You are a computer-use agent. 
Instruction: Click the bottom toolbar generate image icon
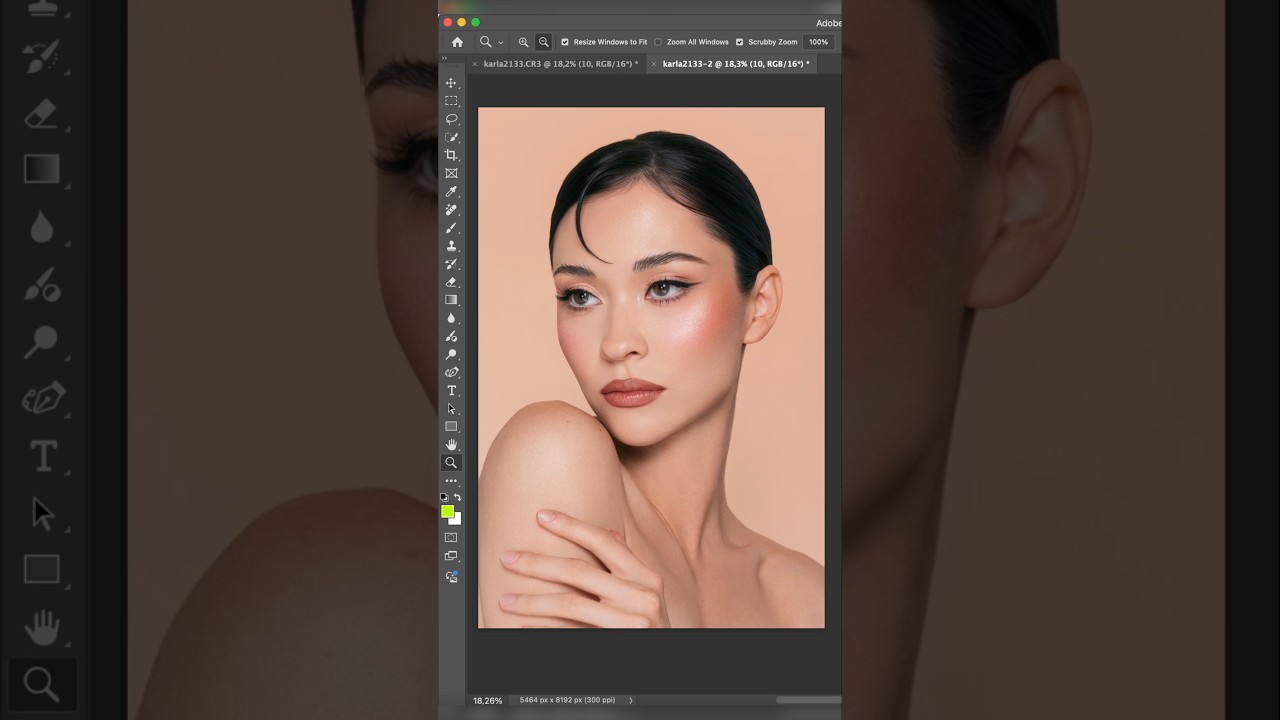coord(451,577)
